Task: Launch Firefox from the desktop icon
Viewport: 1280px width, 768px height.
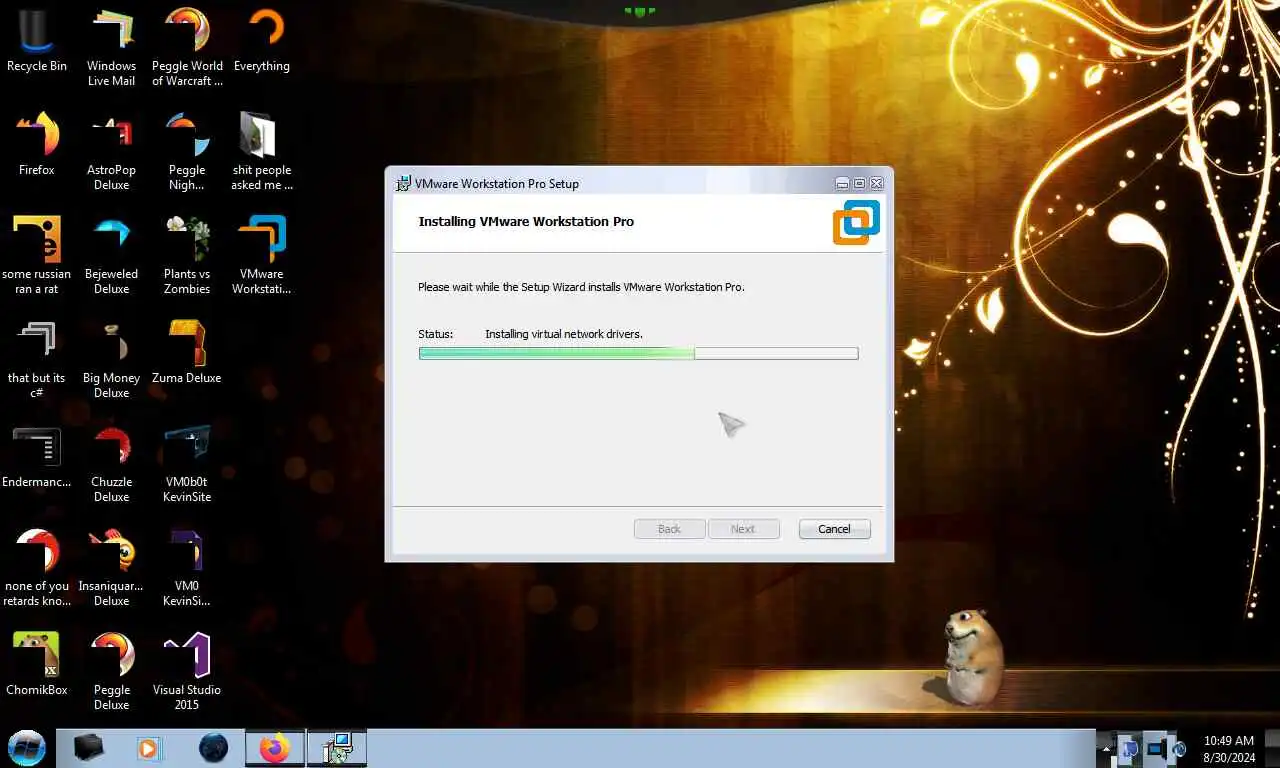Action: tap(37, 145)
